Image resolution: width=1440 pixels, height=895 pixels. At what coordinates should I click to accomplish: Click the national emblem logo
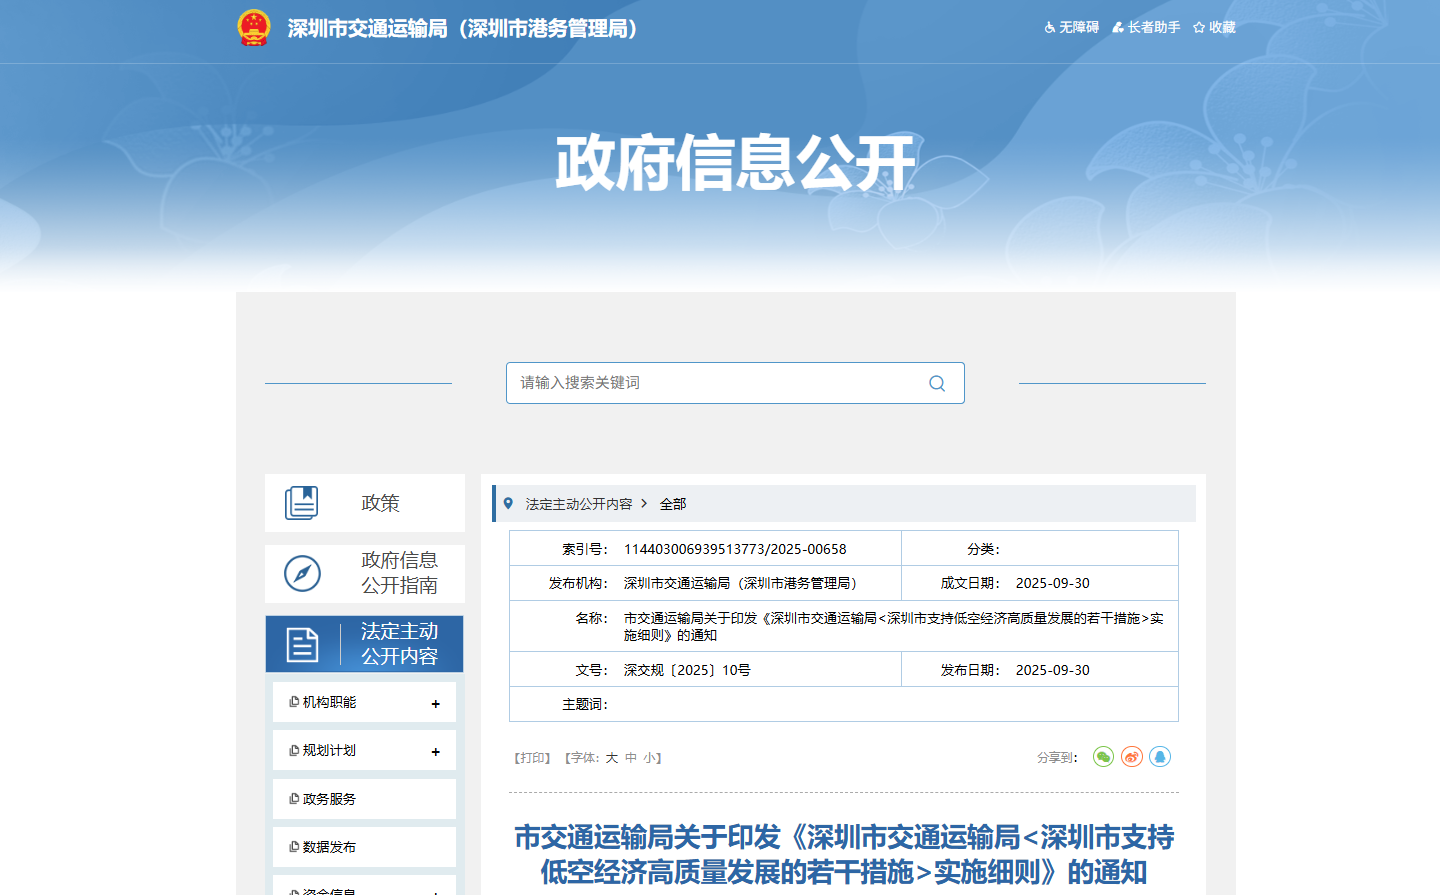254,28
